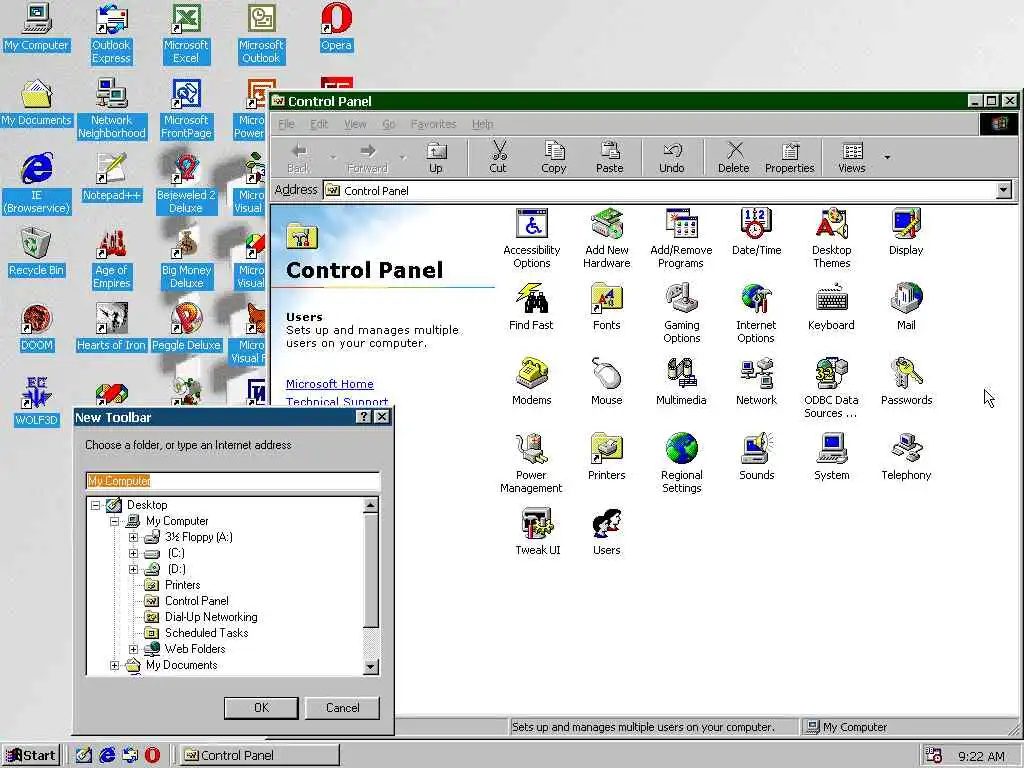This screenshot has width=1024, height=768.
Task: Click the New Toolbar help question button
Action: click(364, 417)
